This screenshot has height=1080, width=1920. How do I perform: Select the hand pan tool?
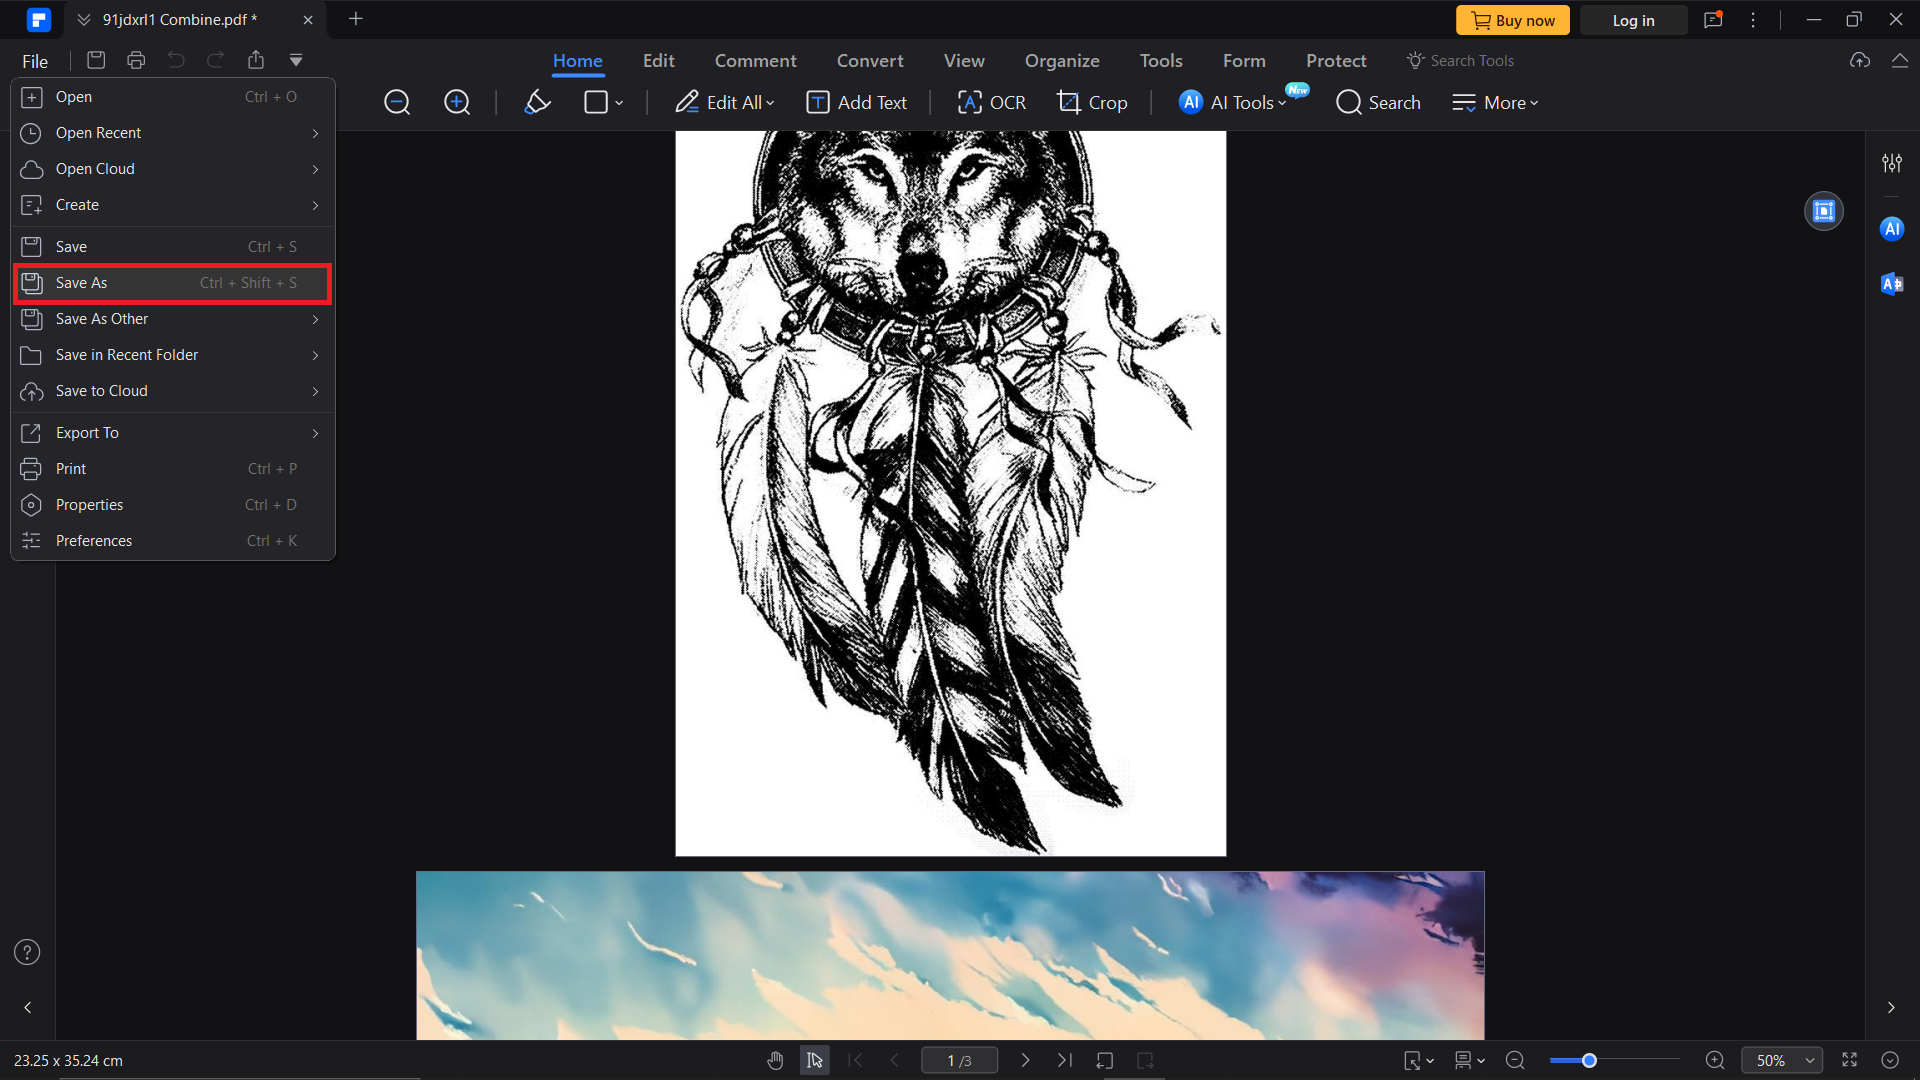pyautogui.click(x=775, y=1060)
